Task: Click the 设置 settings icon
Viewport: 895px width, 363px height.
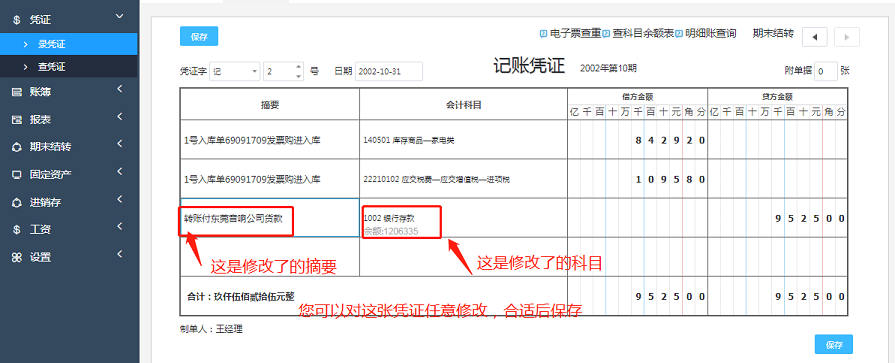Action: click(x=17, y=257)
